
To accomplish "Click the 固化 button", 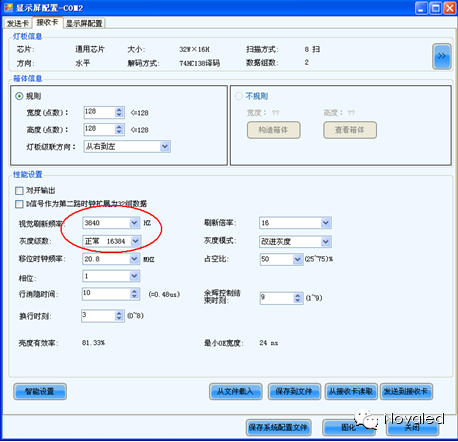I will tap(348, 427).
